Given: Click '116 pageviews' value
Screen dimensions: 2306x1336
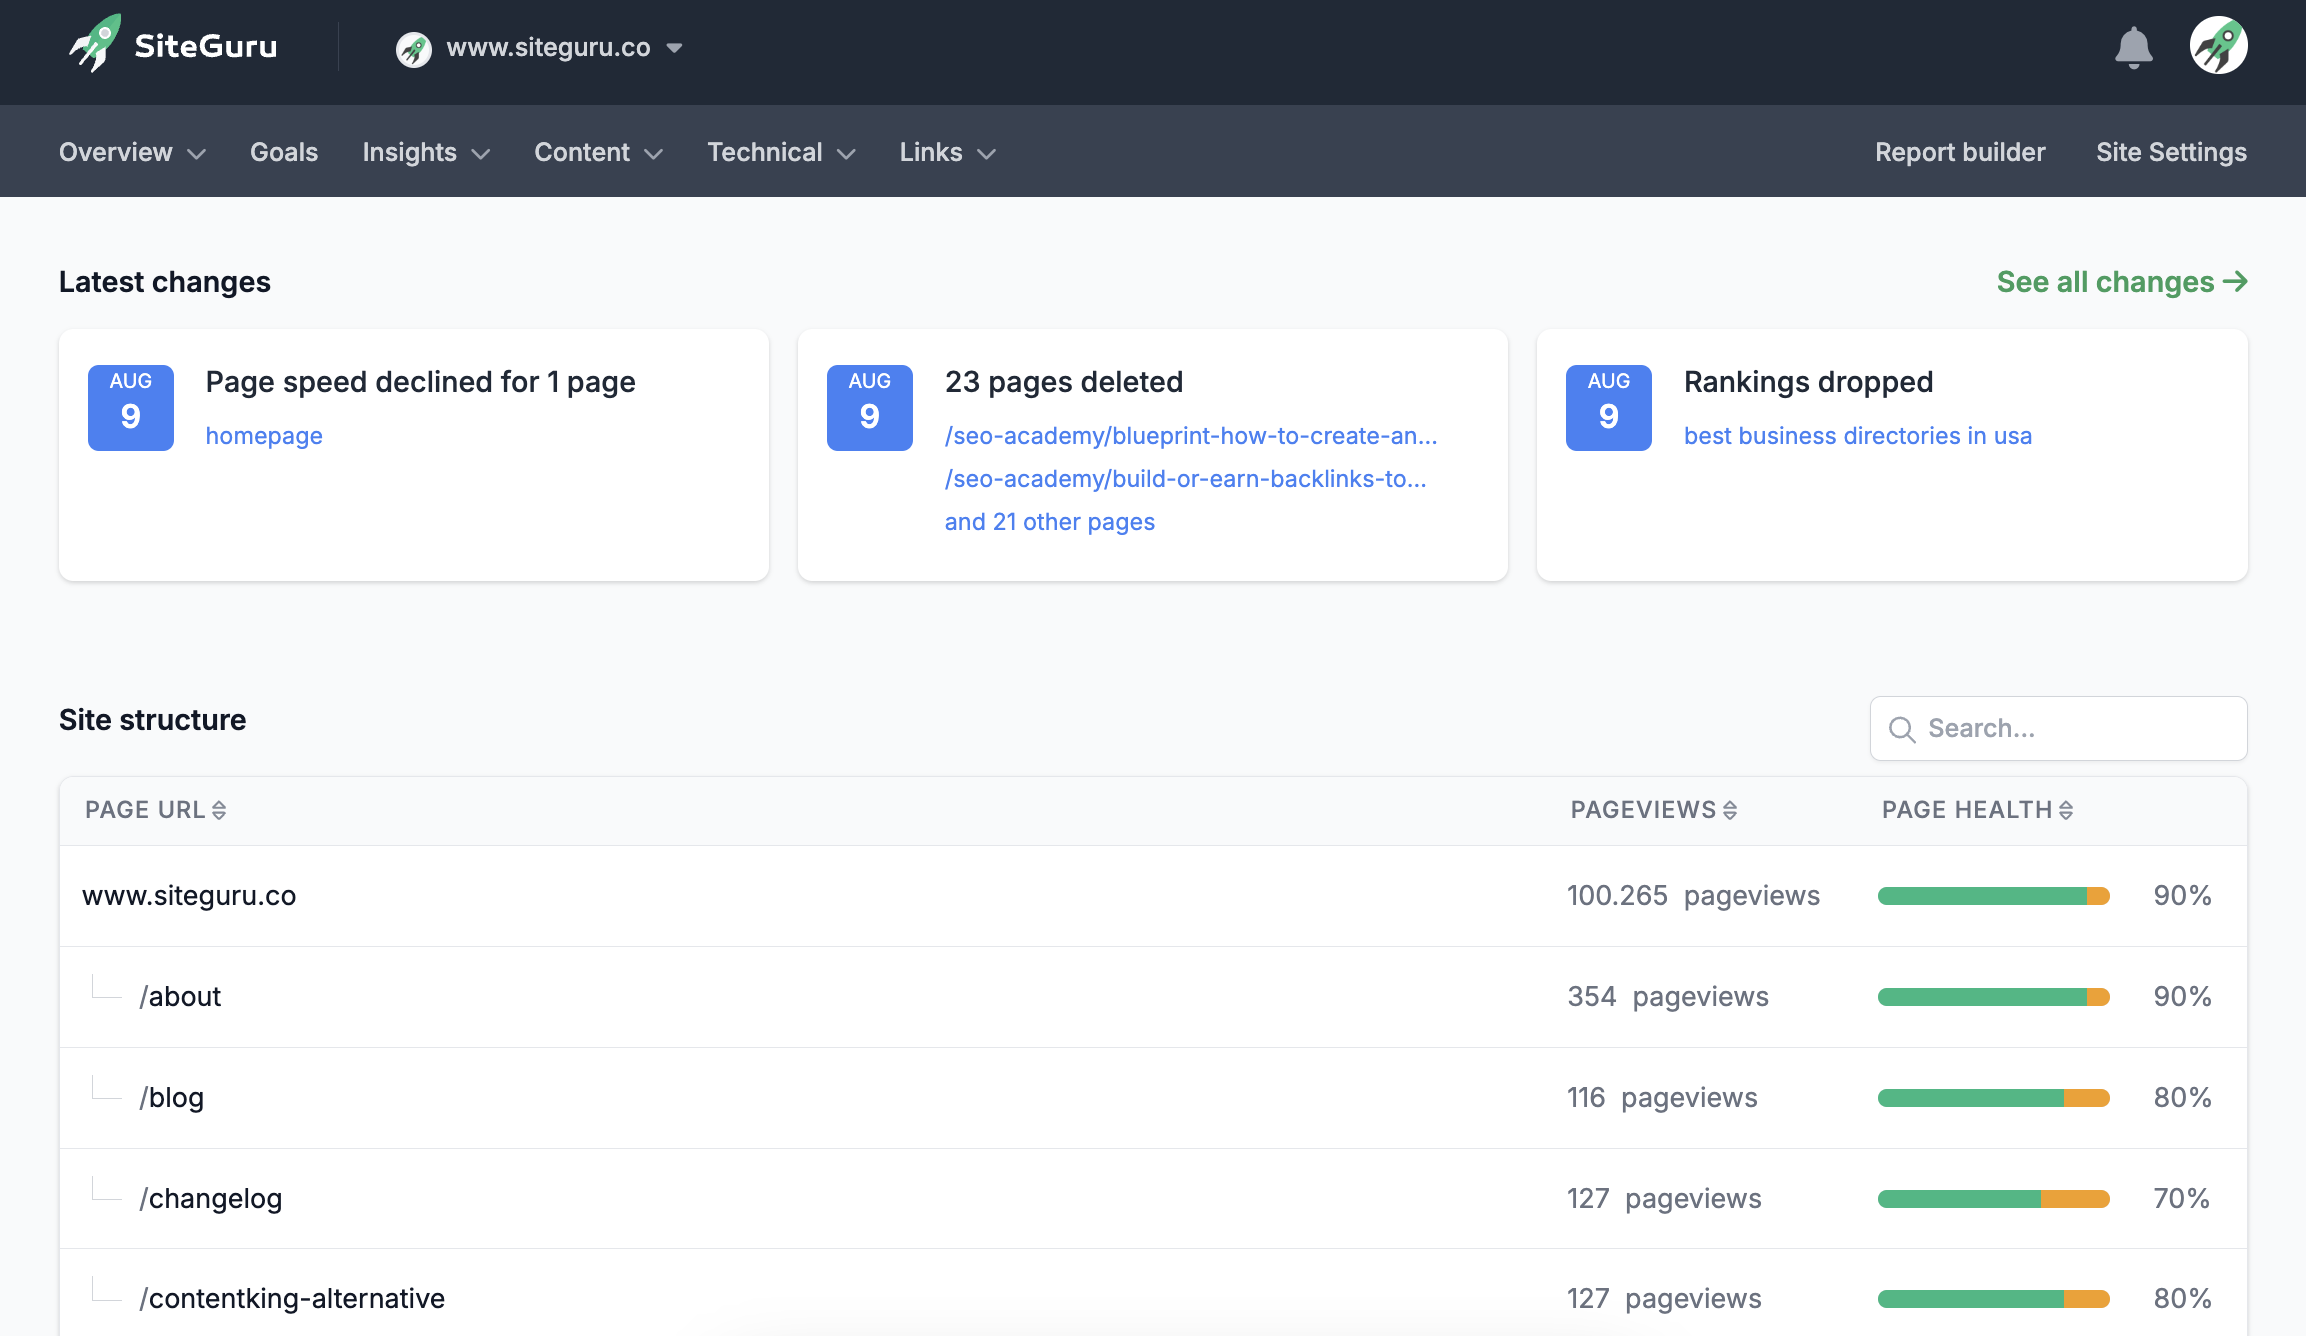Looking at the screenshot, I should 1662,1098.
